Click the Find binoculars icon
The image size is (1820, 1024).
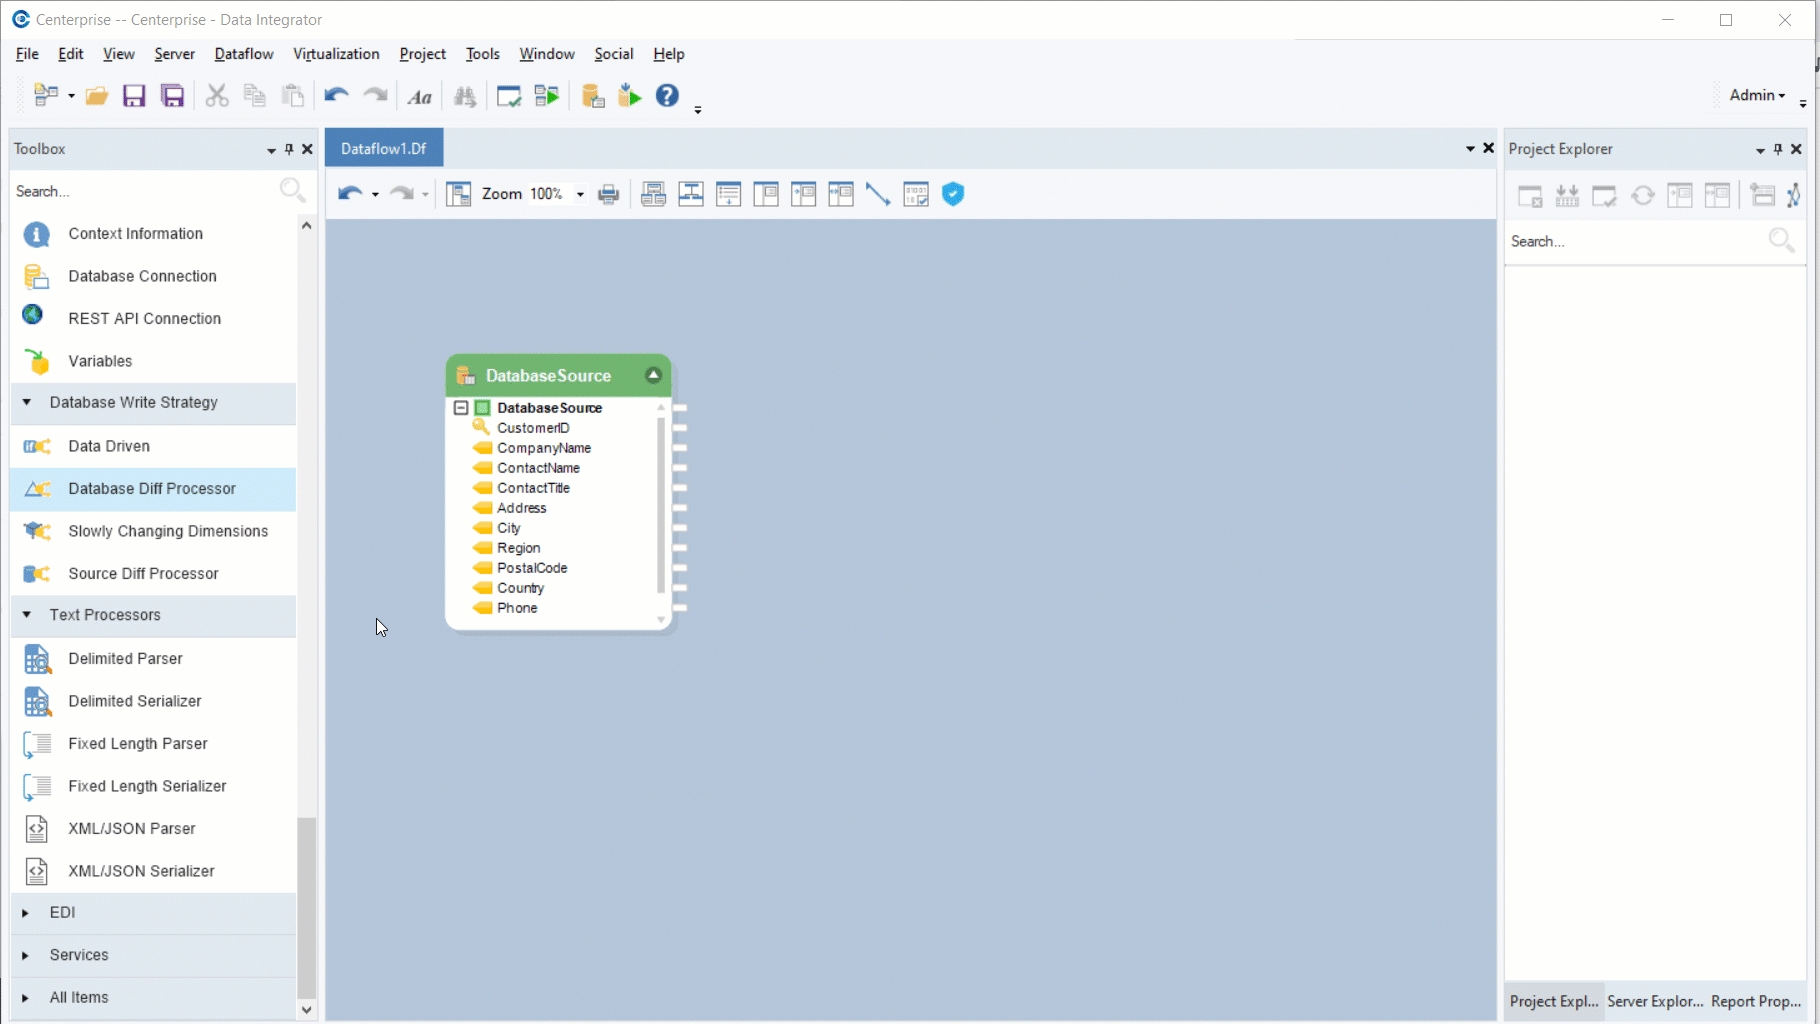465,96
